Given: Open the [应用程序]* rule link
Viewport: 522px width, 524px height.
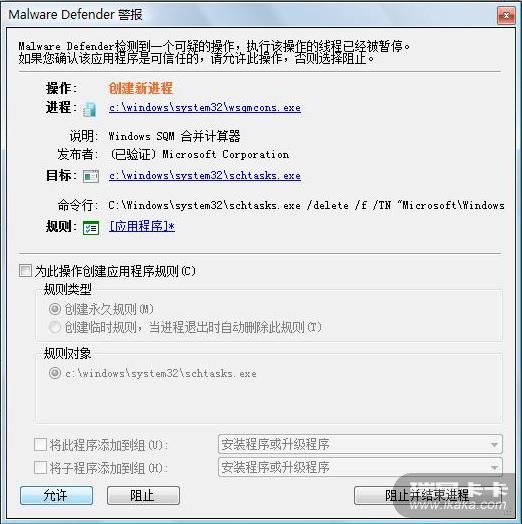Looking at the screenshot, I should point(142,227).
